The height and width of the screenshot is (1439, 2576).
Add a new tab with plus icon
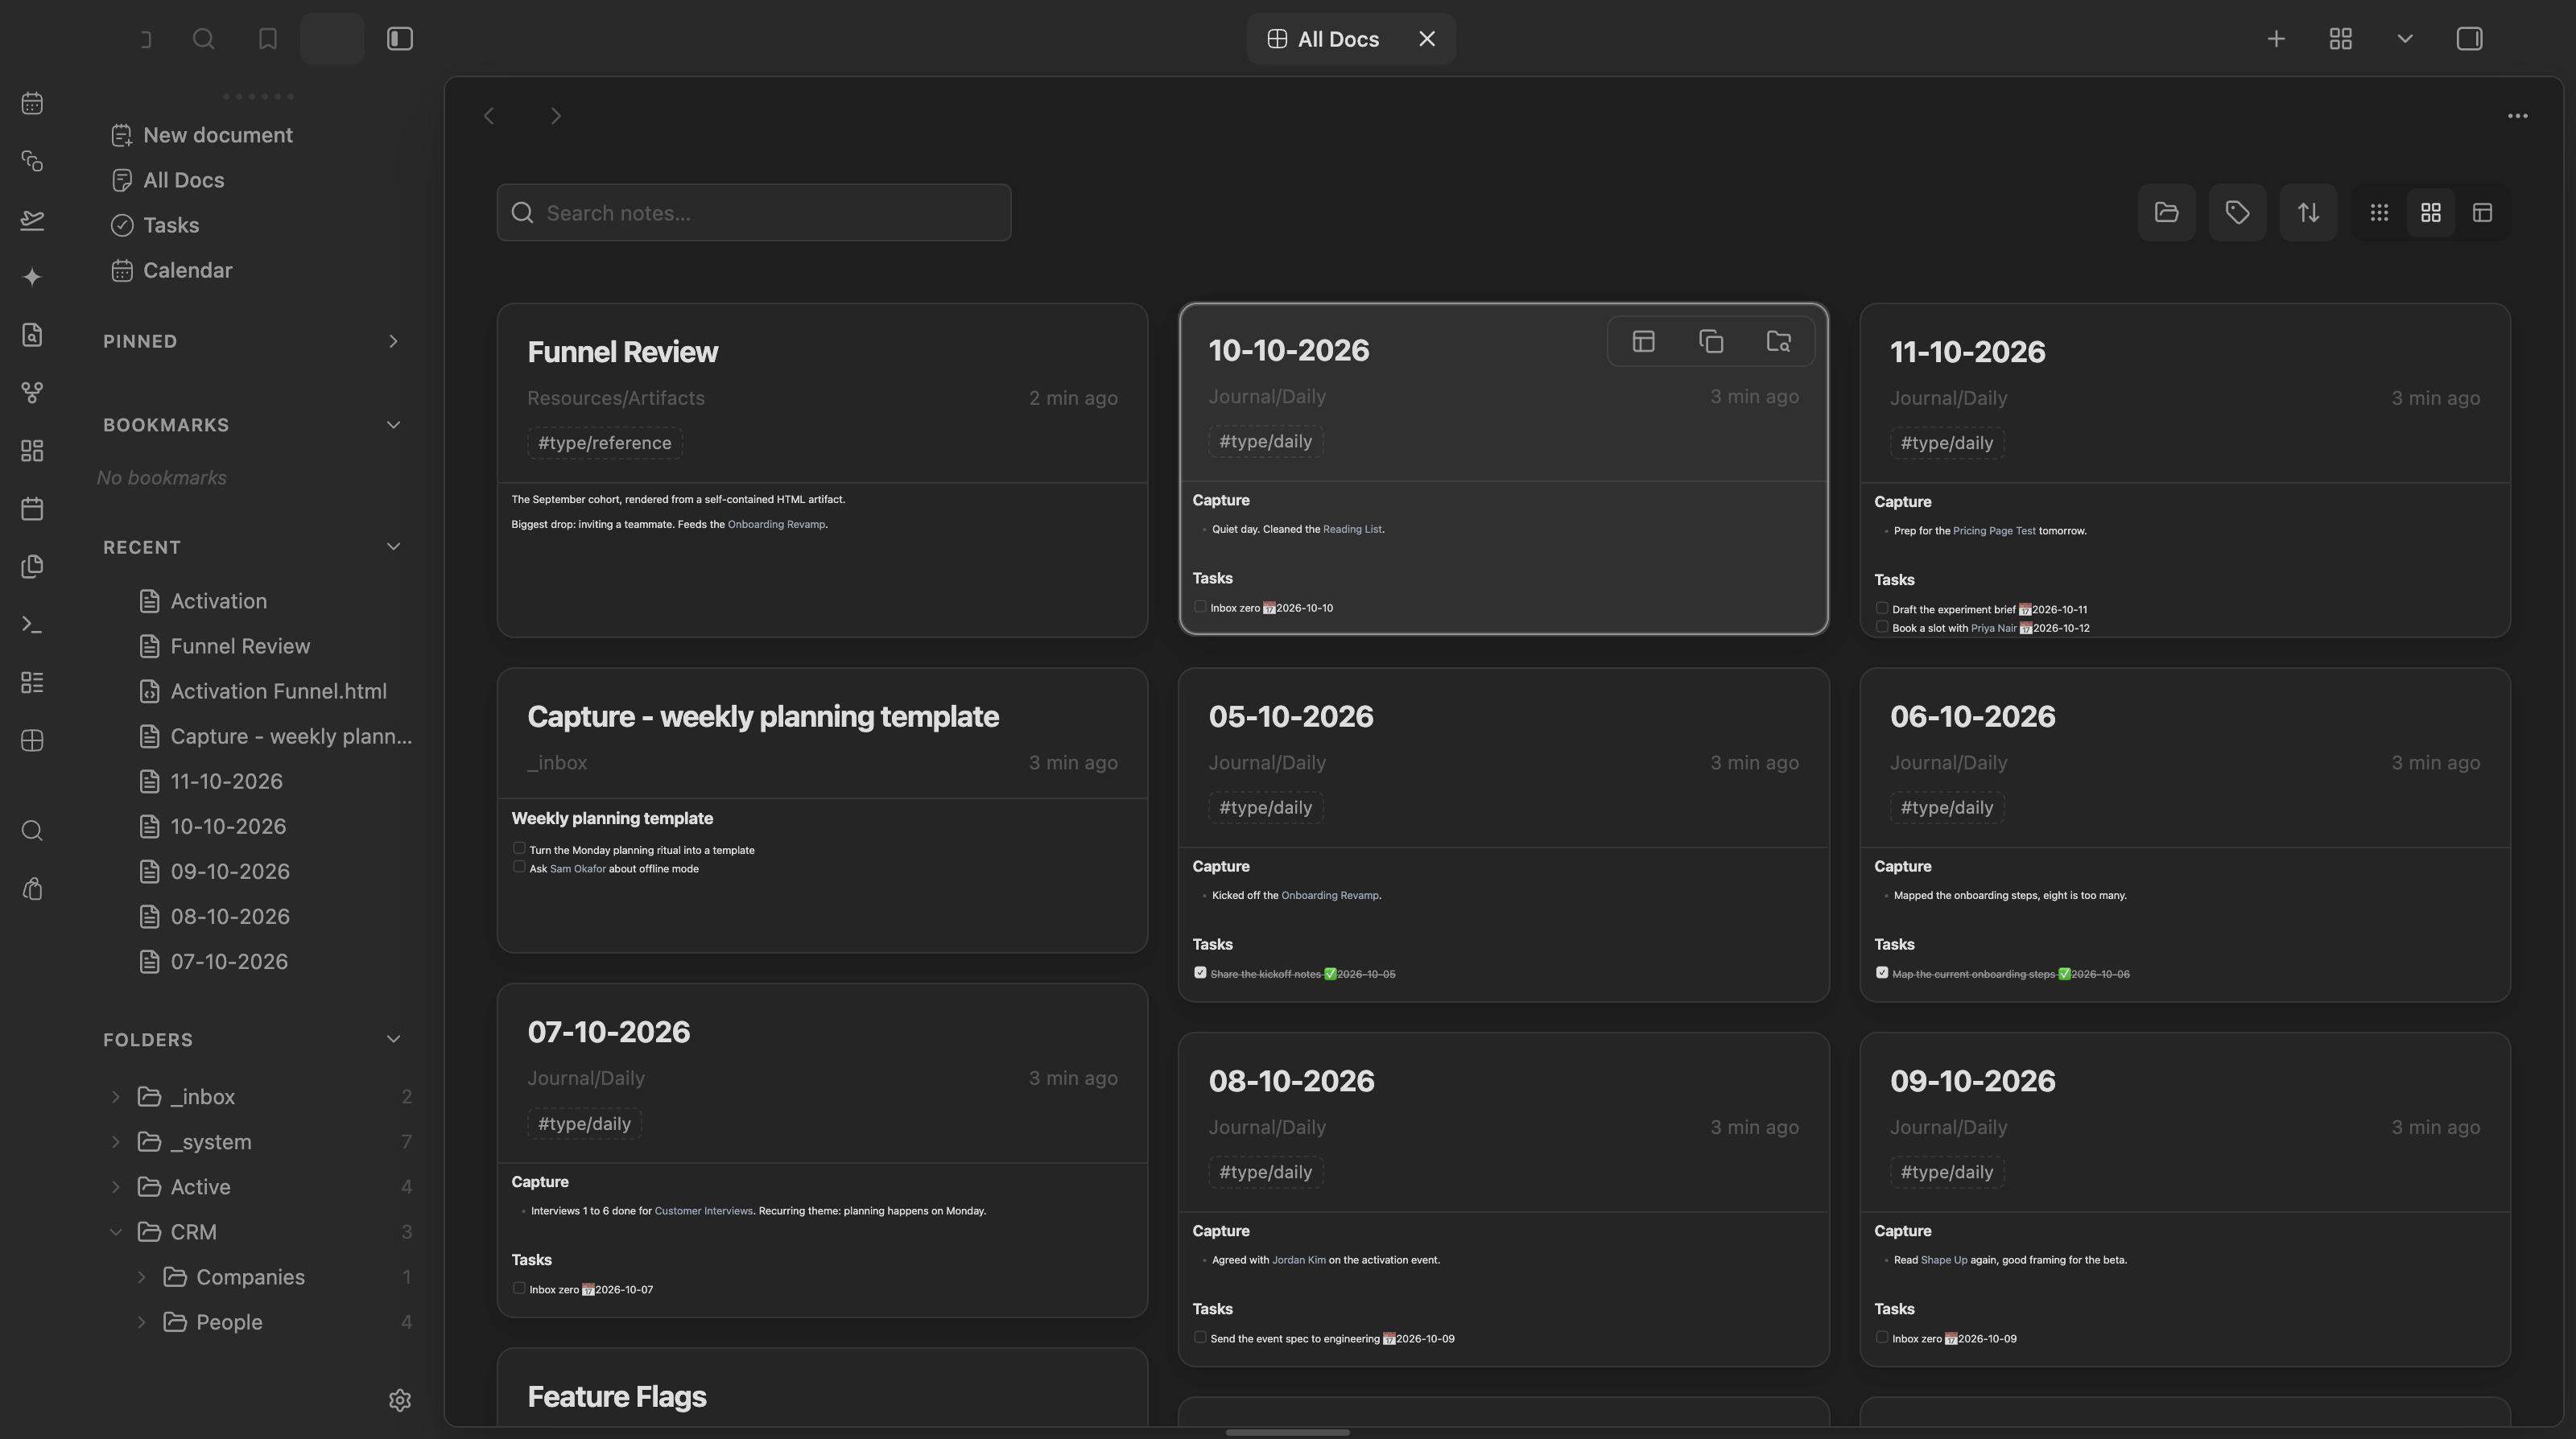[2276, 39]
